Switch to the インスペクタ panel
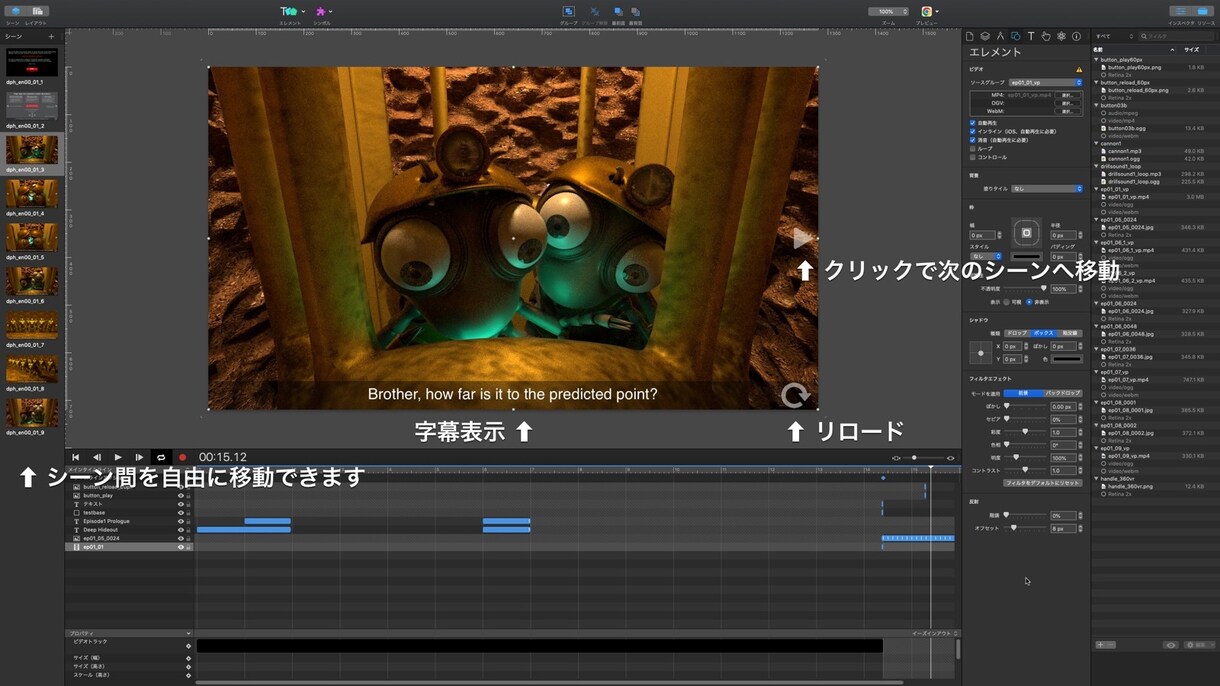 1180,13
